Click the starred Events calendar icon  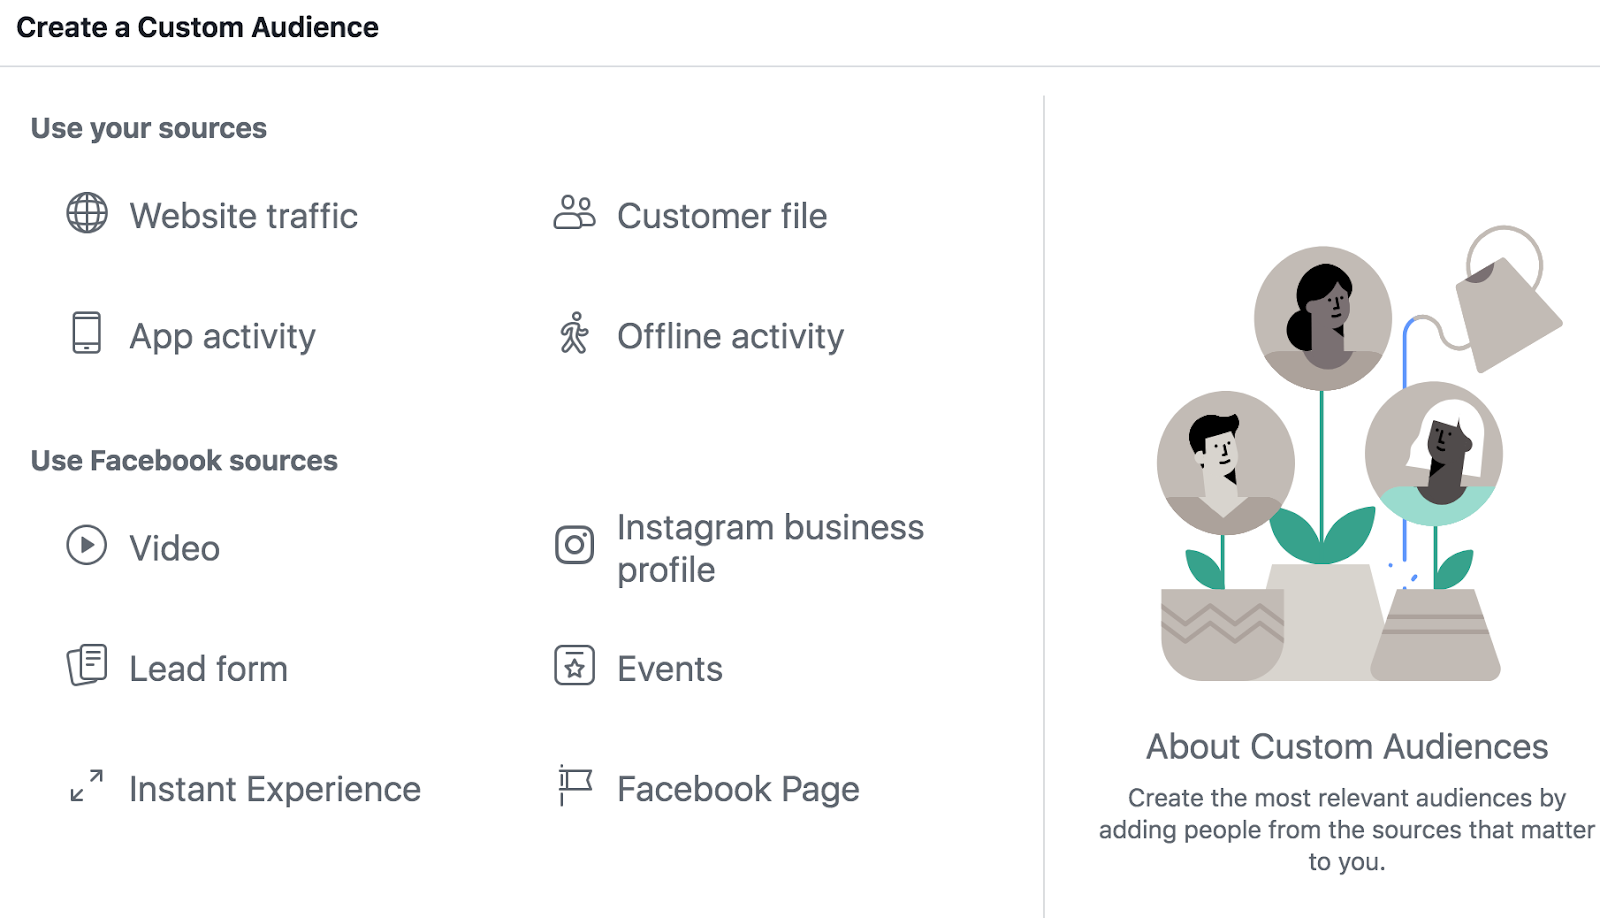pyautogui.click(x=574, y=666)
